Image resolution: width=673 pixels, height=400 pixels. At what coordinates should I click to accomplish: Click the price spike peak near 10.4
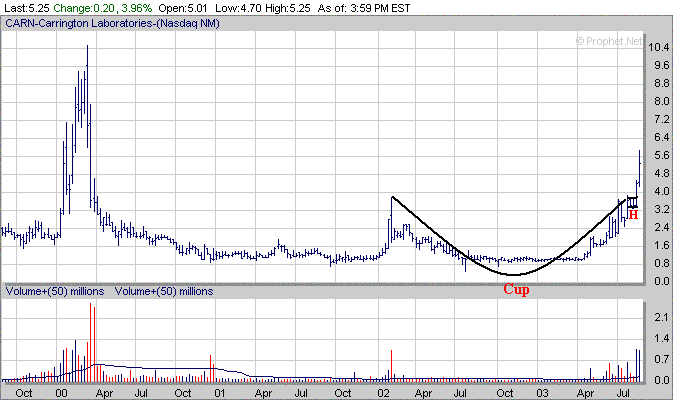[88, 46]
